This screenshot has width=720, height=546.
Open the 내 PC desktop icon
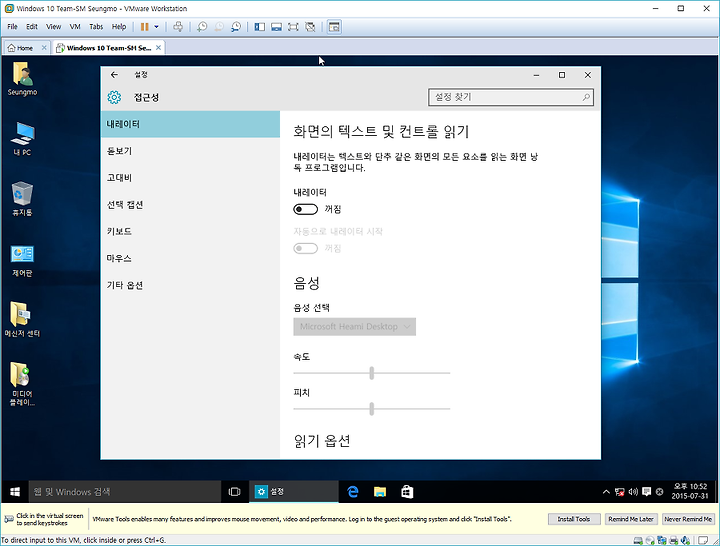coord(22,139)
